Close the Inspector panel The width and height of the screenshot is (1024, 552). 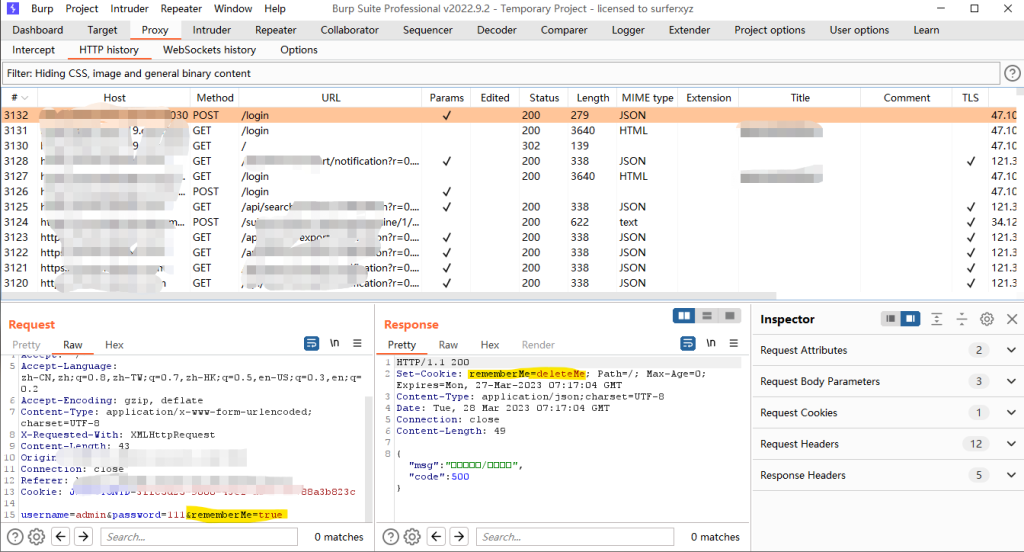click(1011, 319)
